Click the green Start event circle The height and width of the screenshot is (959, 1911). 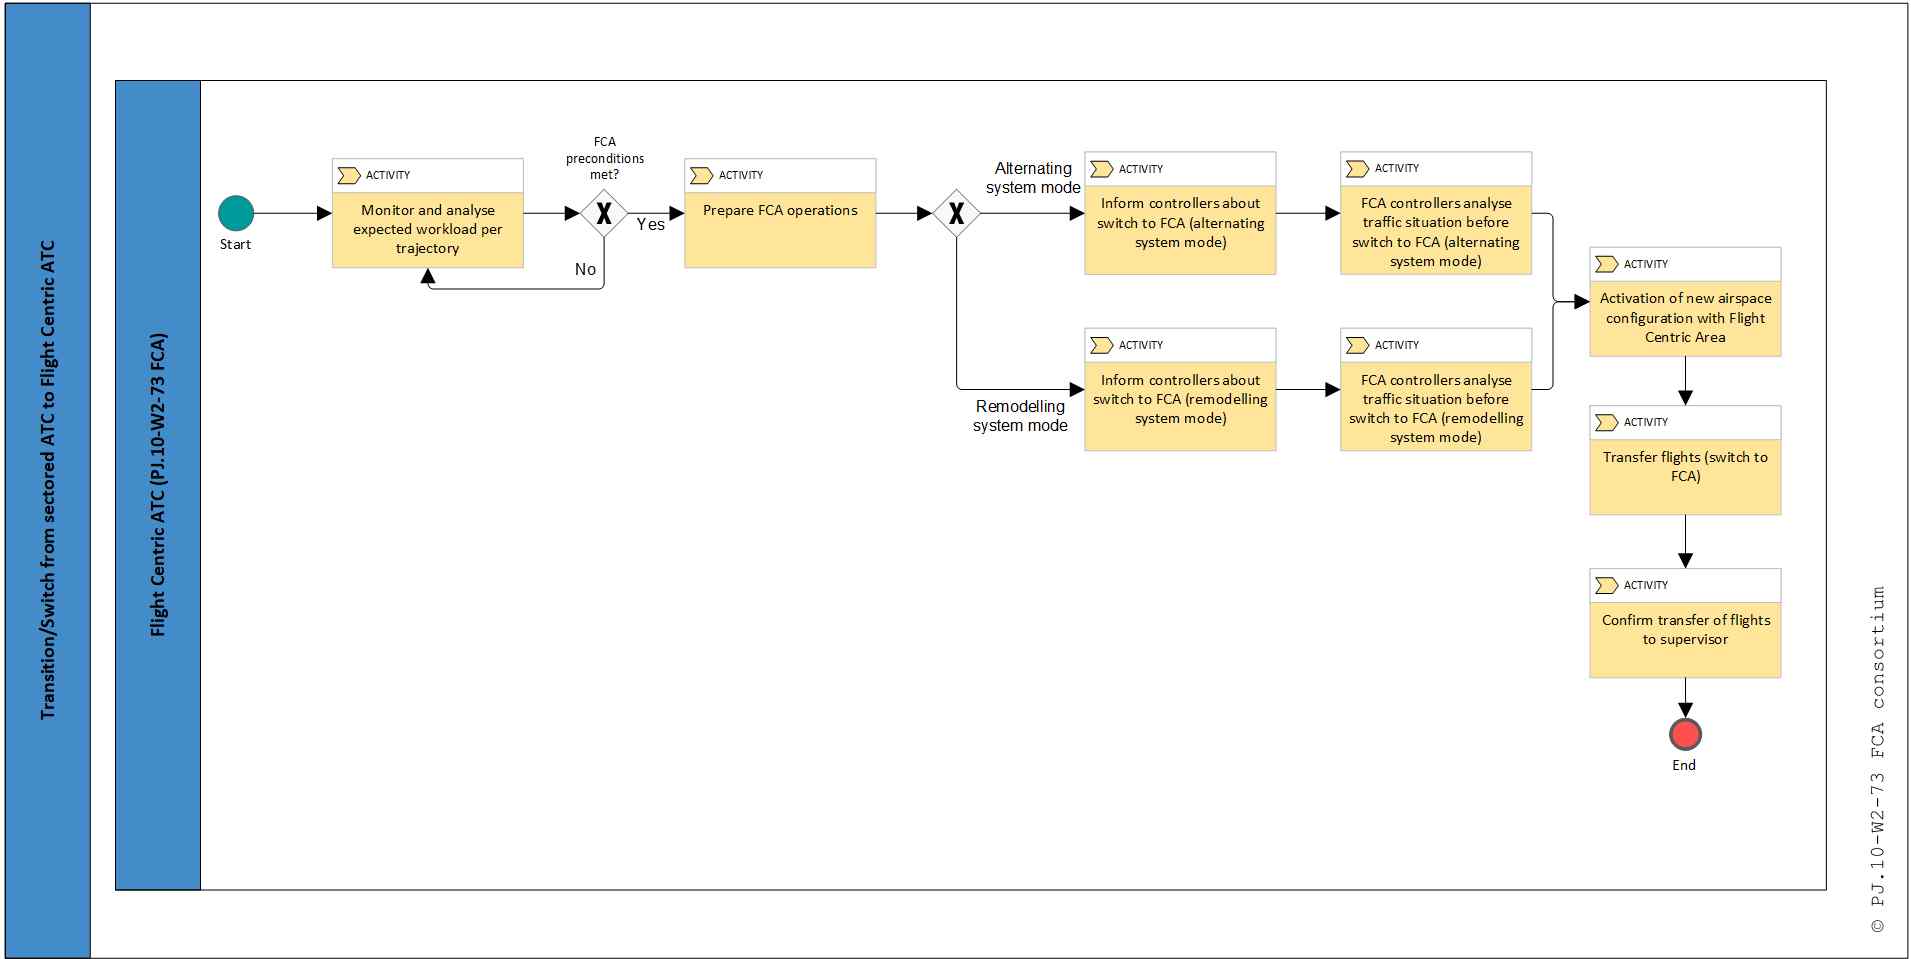tap(236, 213)
